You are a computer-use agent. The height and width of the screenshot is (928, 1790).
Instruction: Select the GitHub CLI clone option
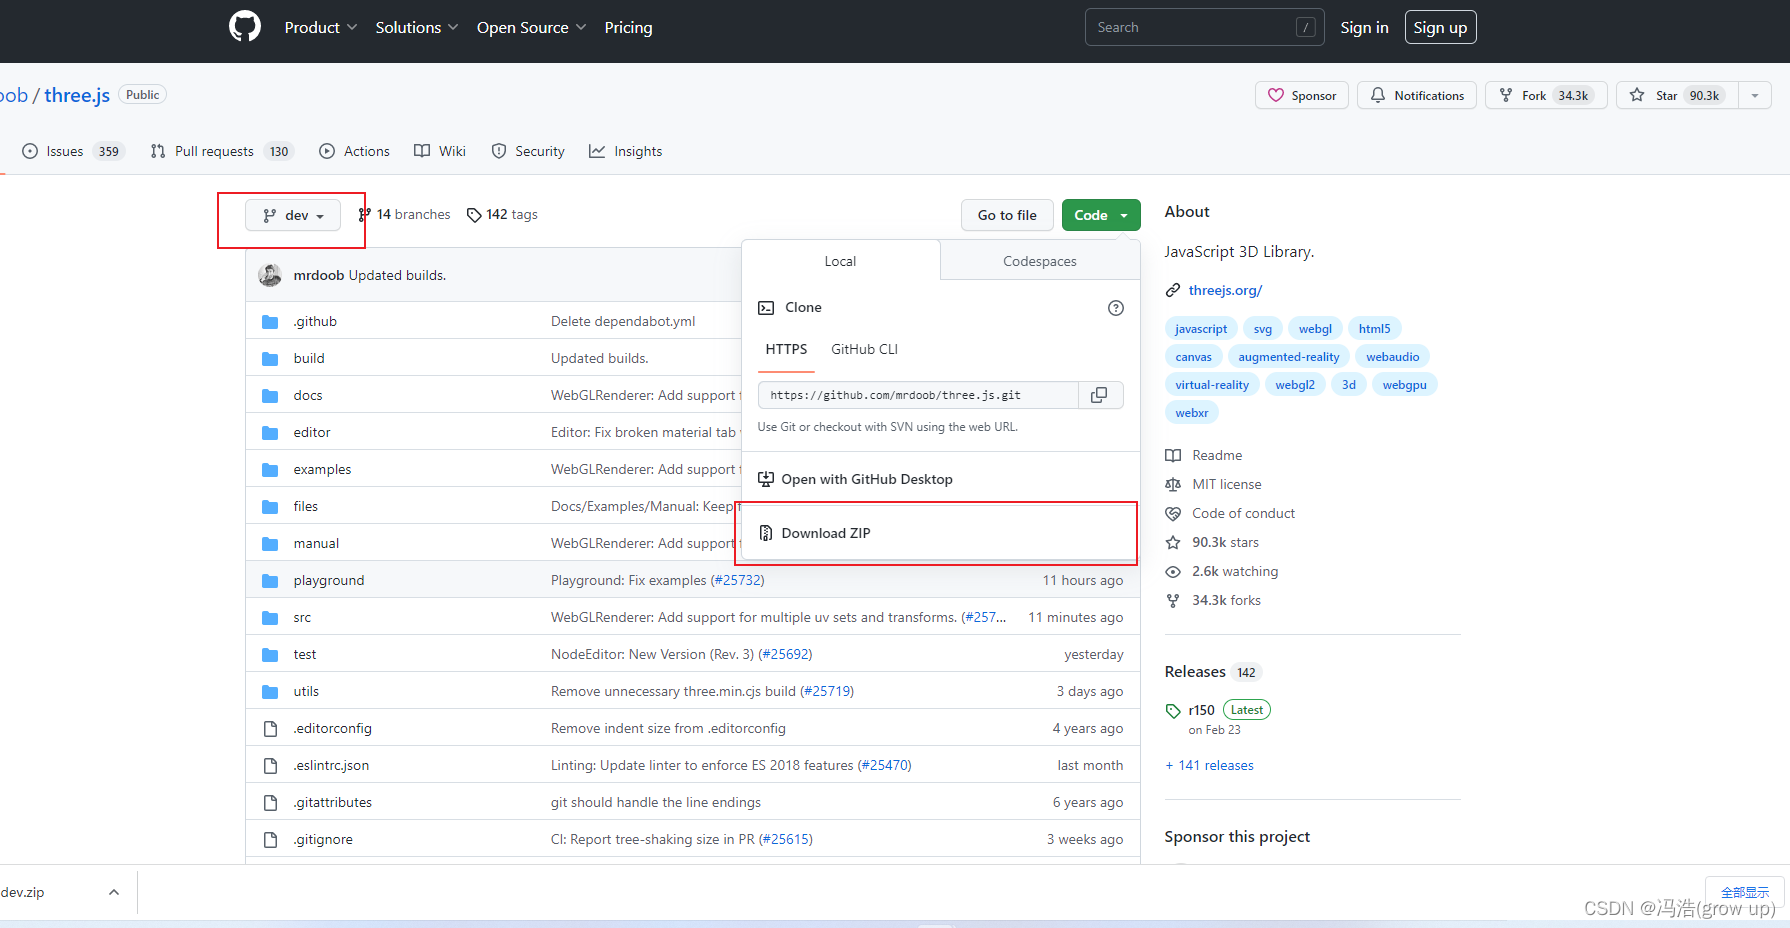[x=865, y=349]
